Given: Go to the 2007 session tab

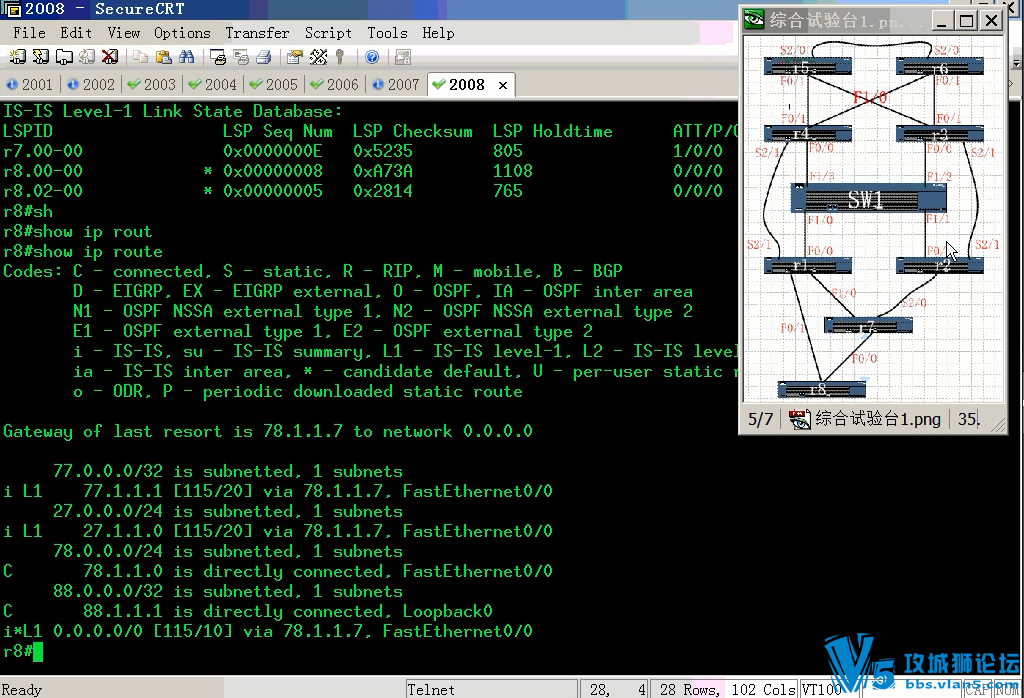Looking at the screenshot, I should tap(395, 85).
